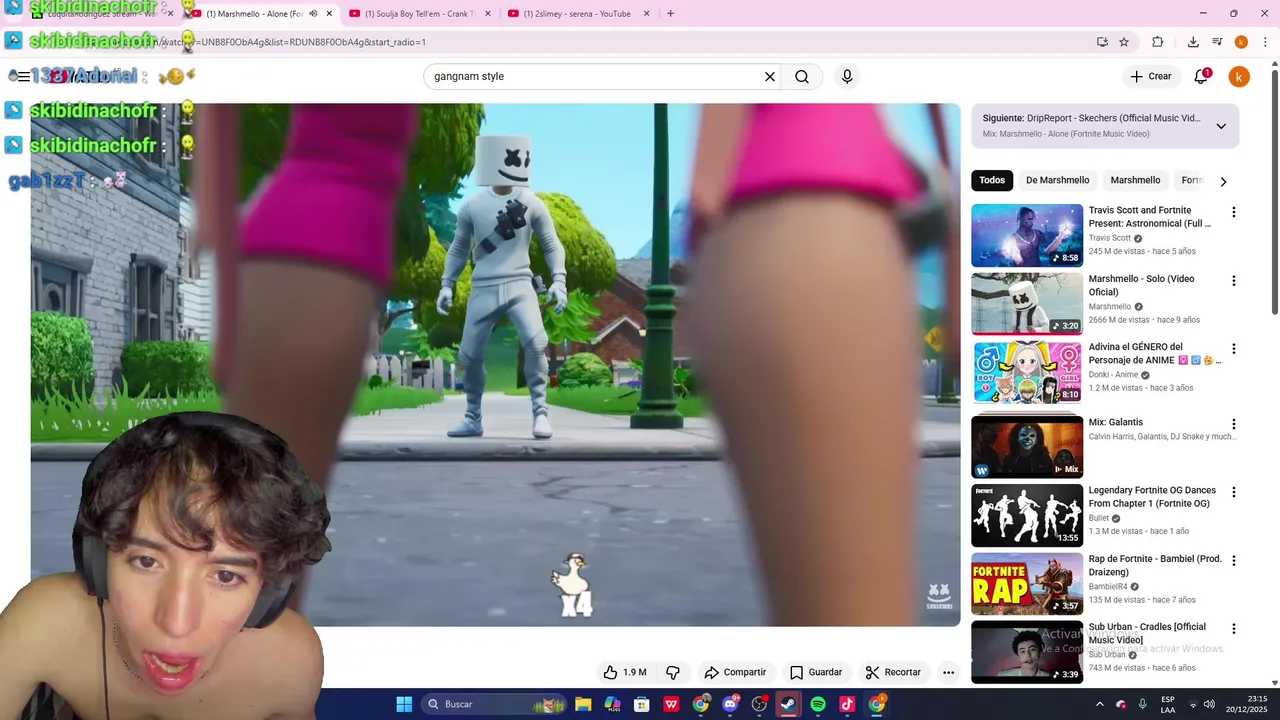
Task: Open options menu for Legendary Fortnite OG Dances
Action: coord(1233,492)
